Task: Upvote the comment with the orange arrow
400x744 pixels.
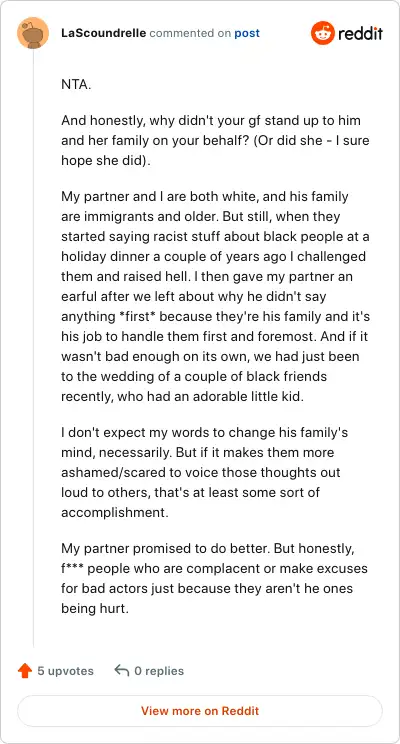Action: (x=25, y=671)
